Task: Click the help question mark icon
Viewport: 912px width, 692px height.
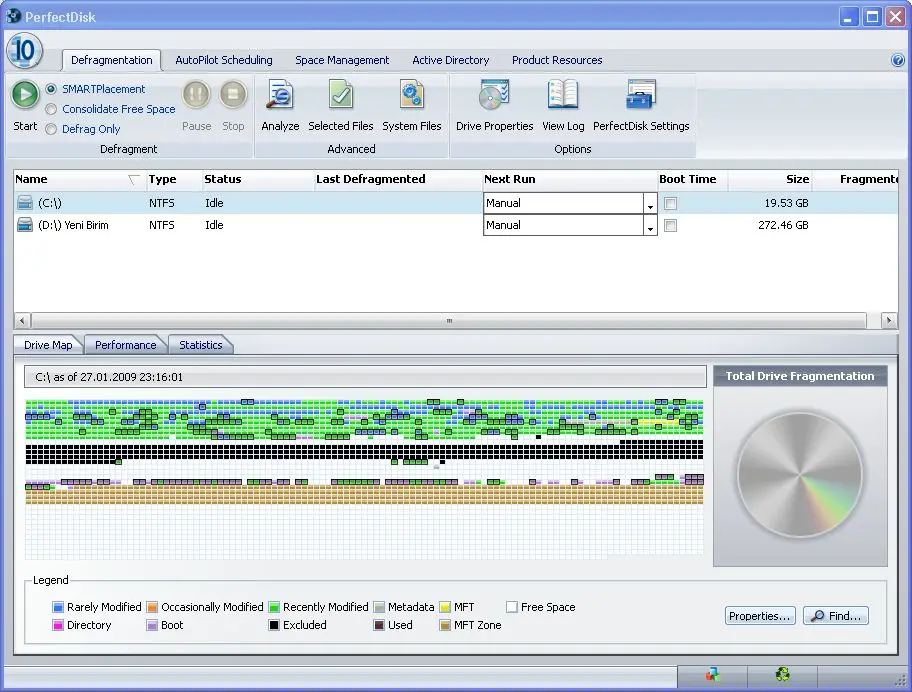Action: pyautogui.click(x=897, y=60)
